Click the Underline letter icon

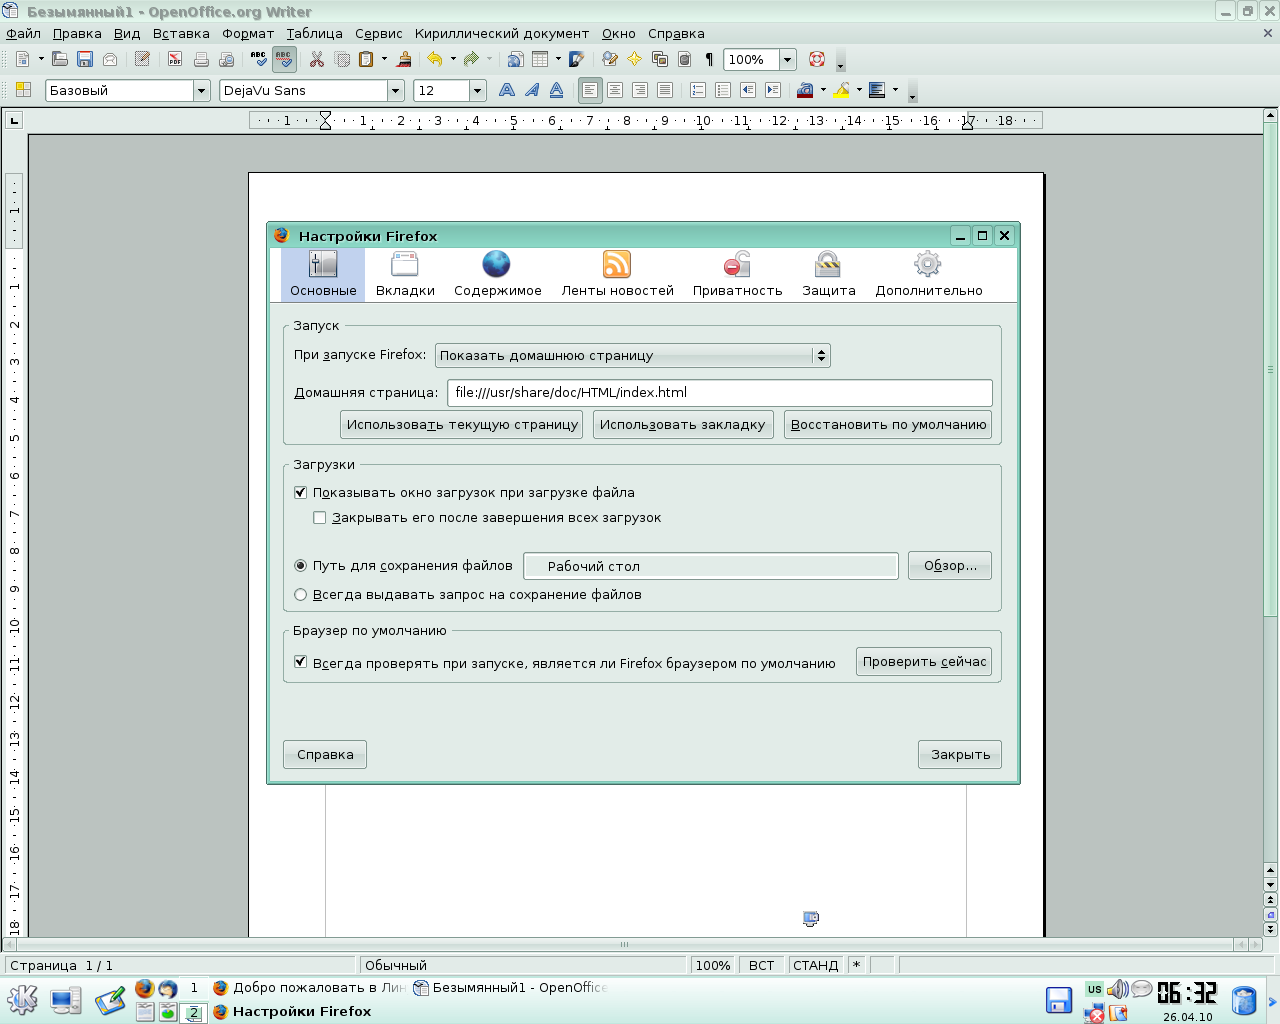point(556,90)
